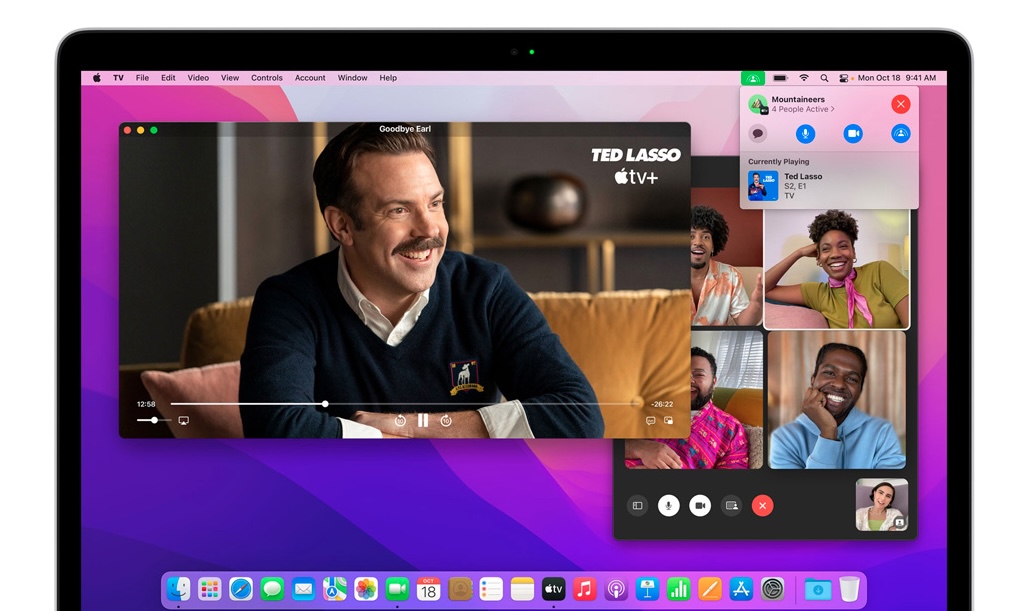The width and height of the screenshot is (1029, 611).
Task: Open the SharePlay status menu in the menu bar
Action: coord(752,77)
